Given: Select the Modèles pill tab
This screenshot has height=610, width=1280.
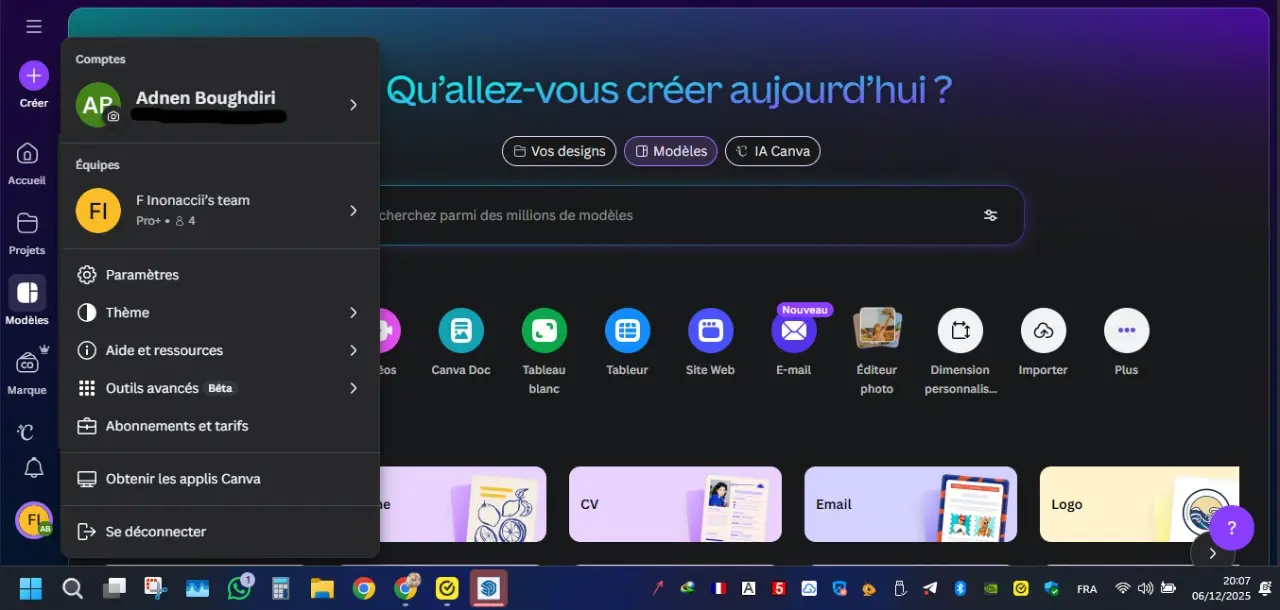Looking at the screenshot, I should pyautogui.click(x=670, y=151).
